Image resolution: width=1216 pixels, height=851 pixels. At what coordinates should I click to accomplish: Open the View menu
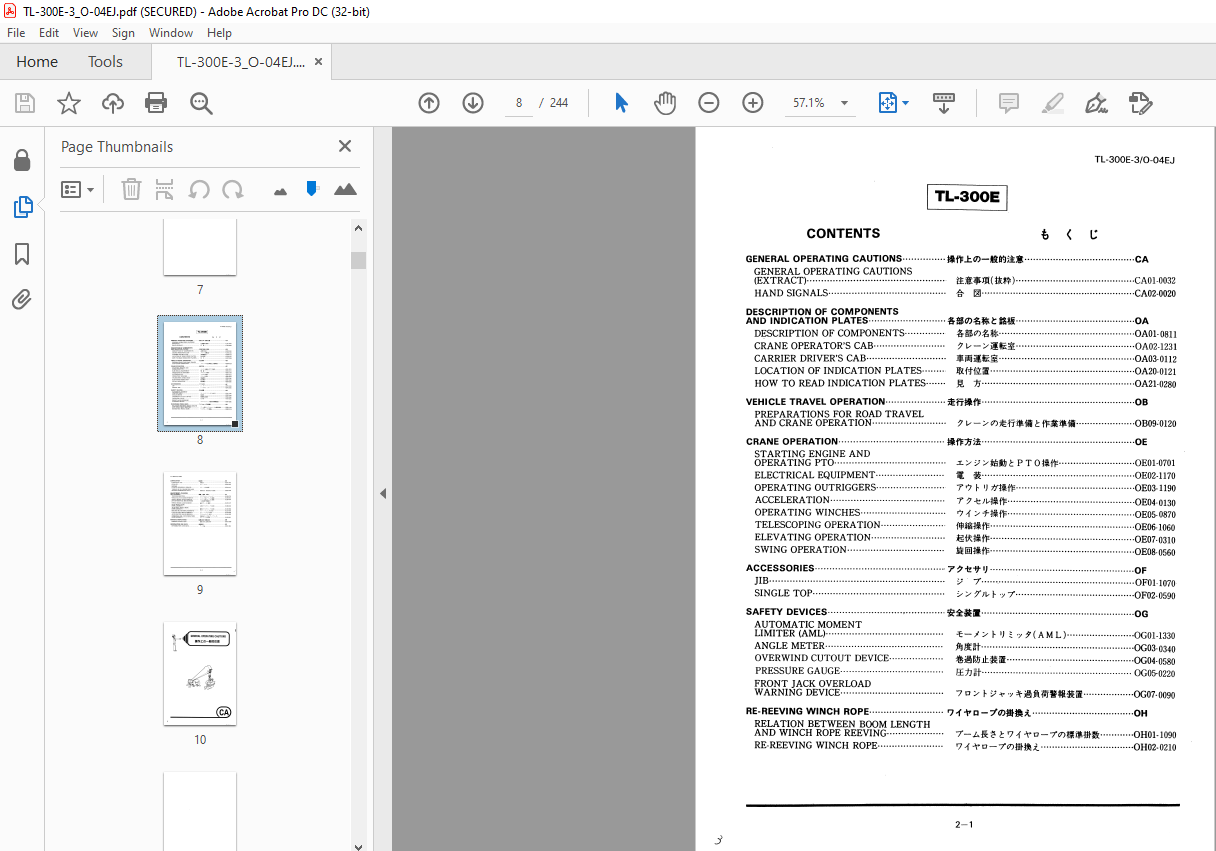(x=86, y=33)
